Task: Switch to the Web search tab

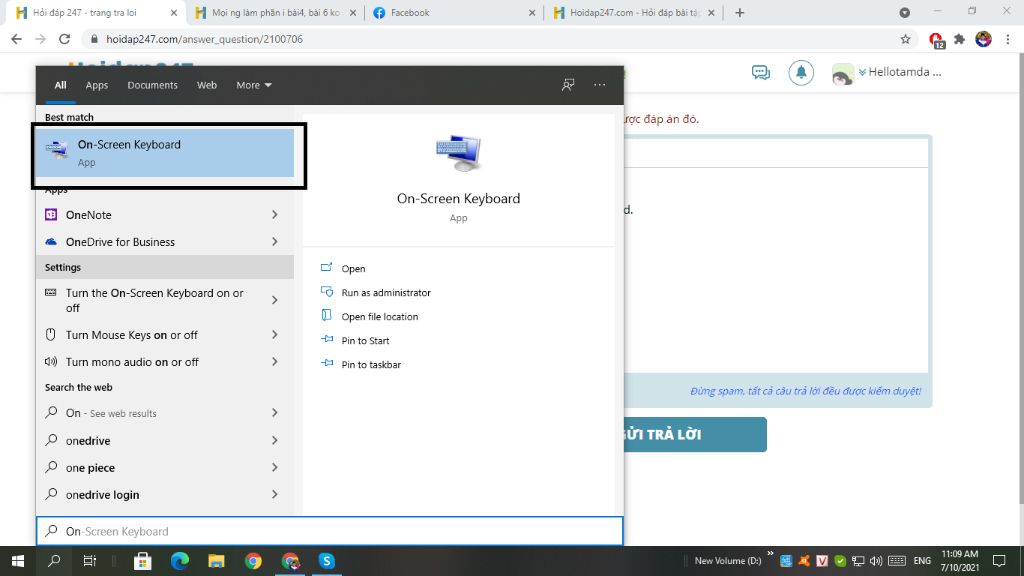Action: [207, 85]
